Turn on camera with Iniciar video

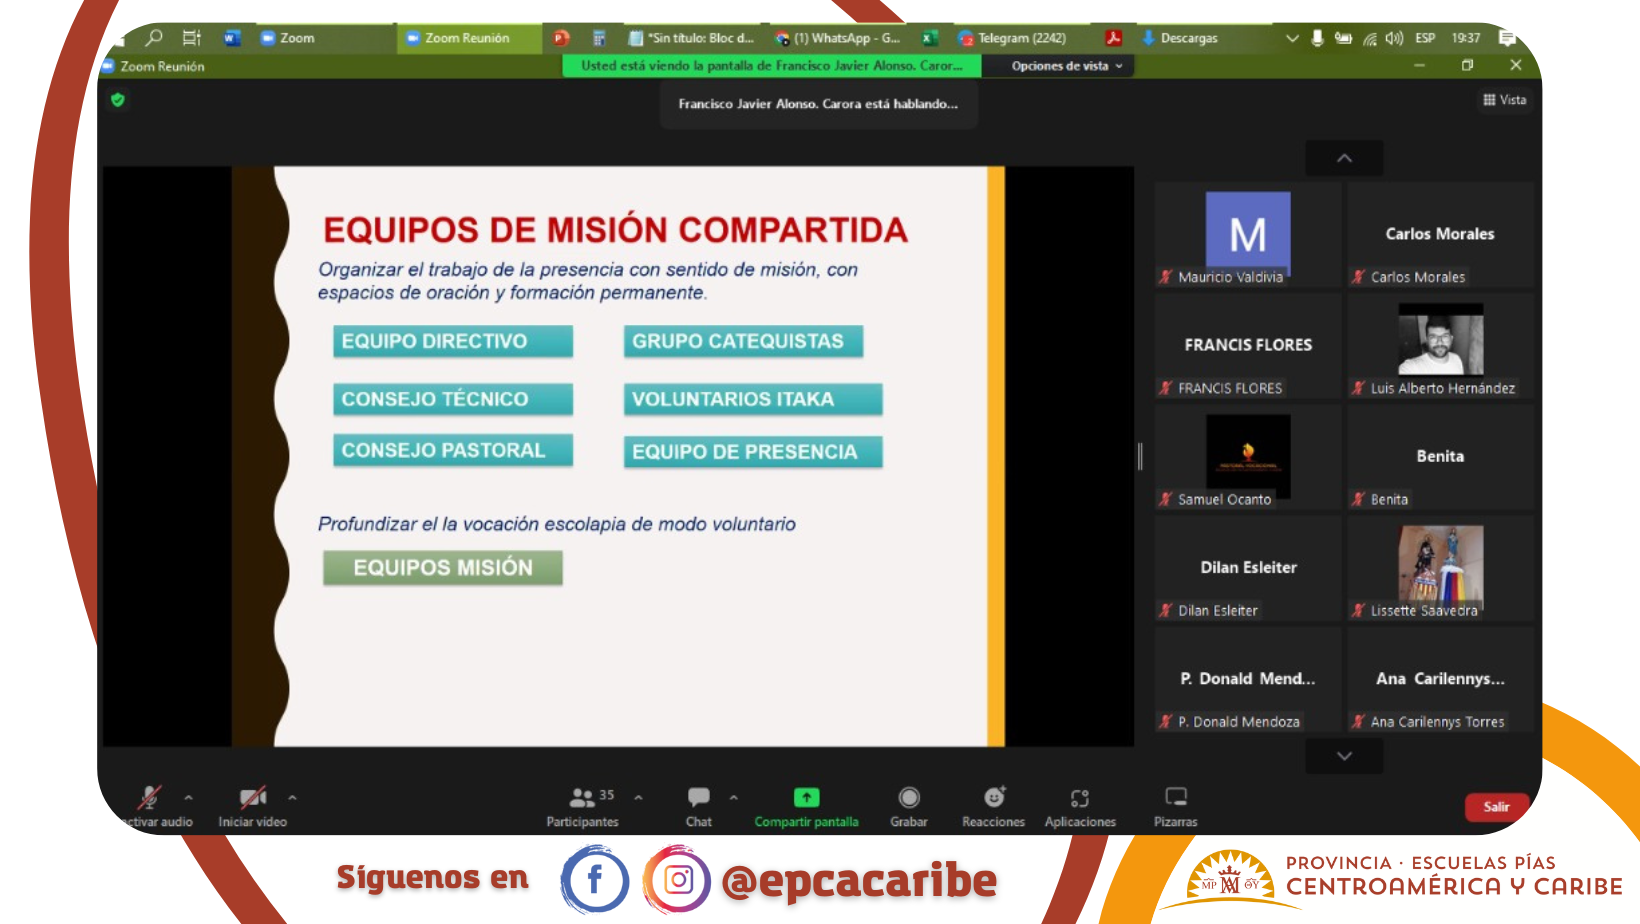click(x=252, y=798)
